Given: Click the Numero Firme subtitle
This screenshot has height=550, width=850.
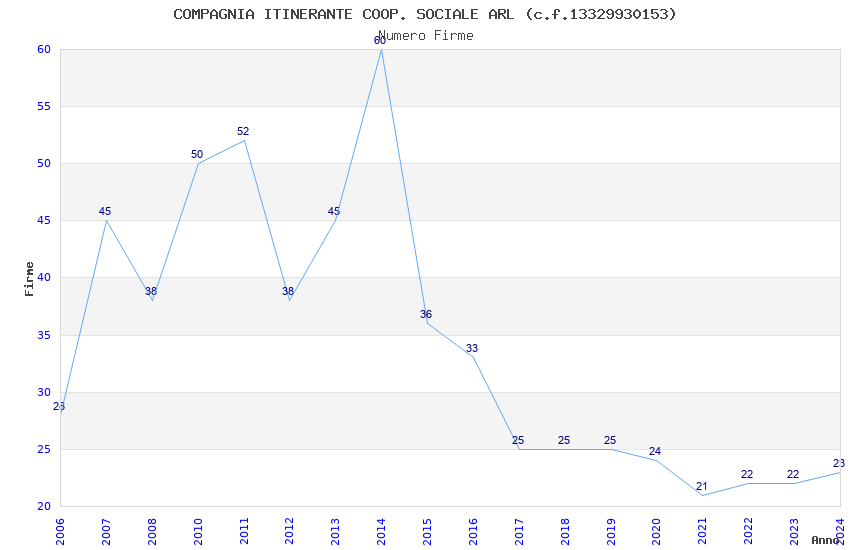Looking at the screenshot, I should click(x=426, y=36).
